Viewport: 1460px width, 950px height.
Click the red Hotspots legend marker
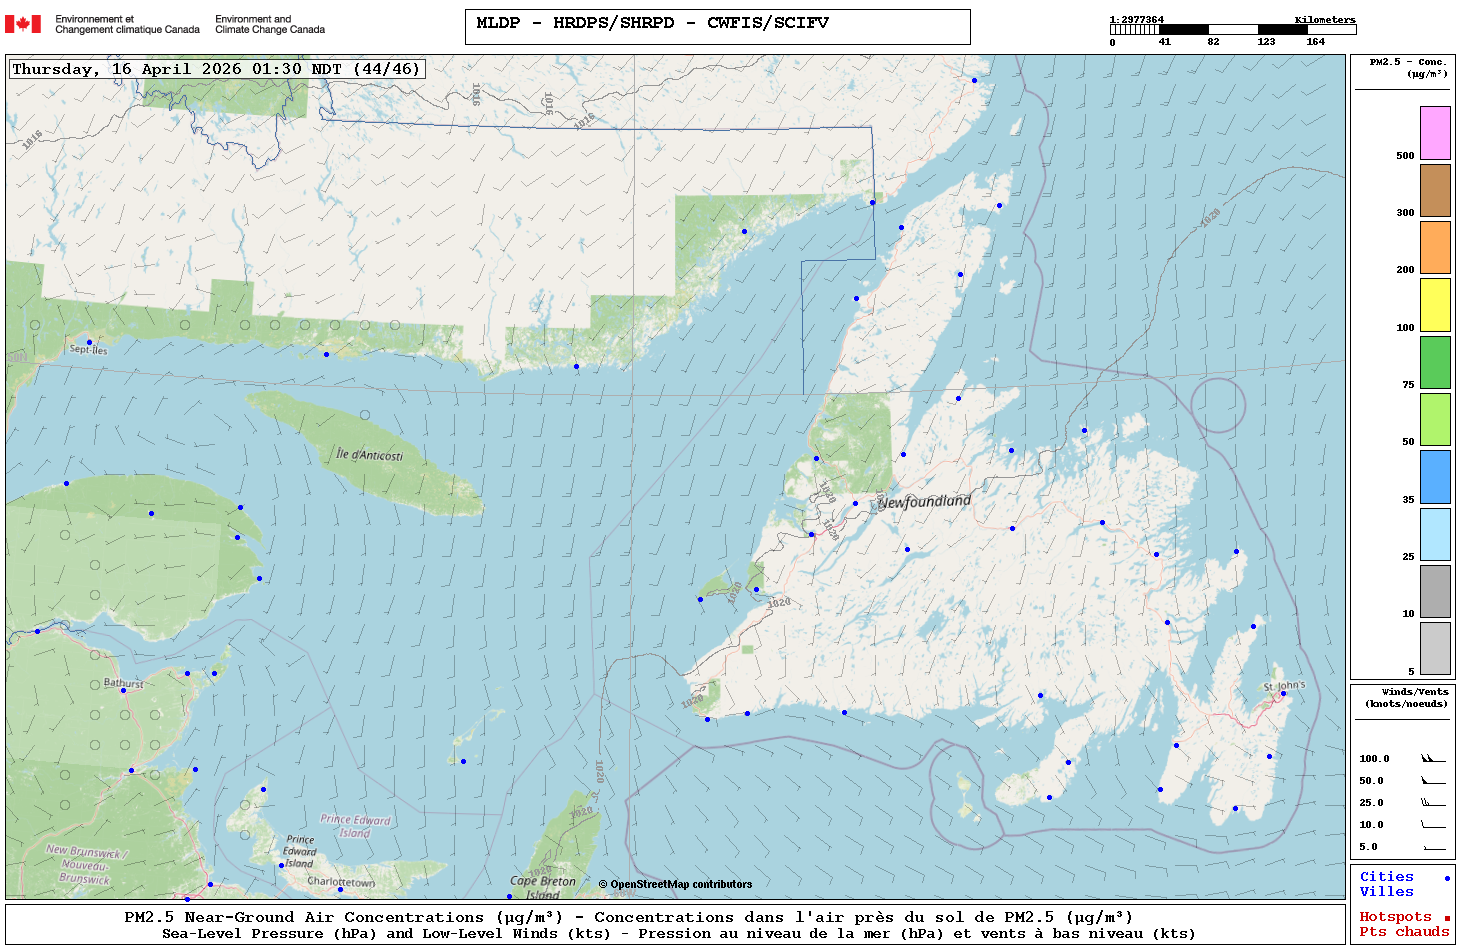click(1446, 918)
